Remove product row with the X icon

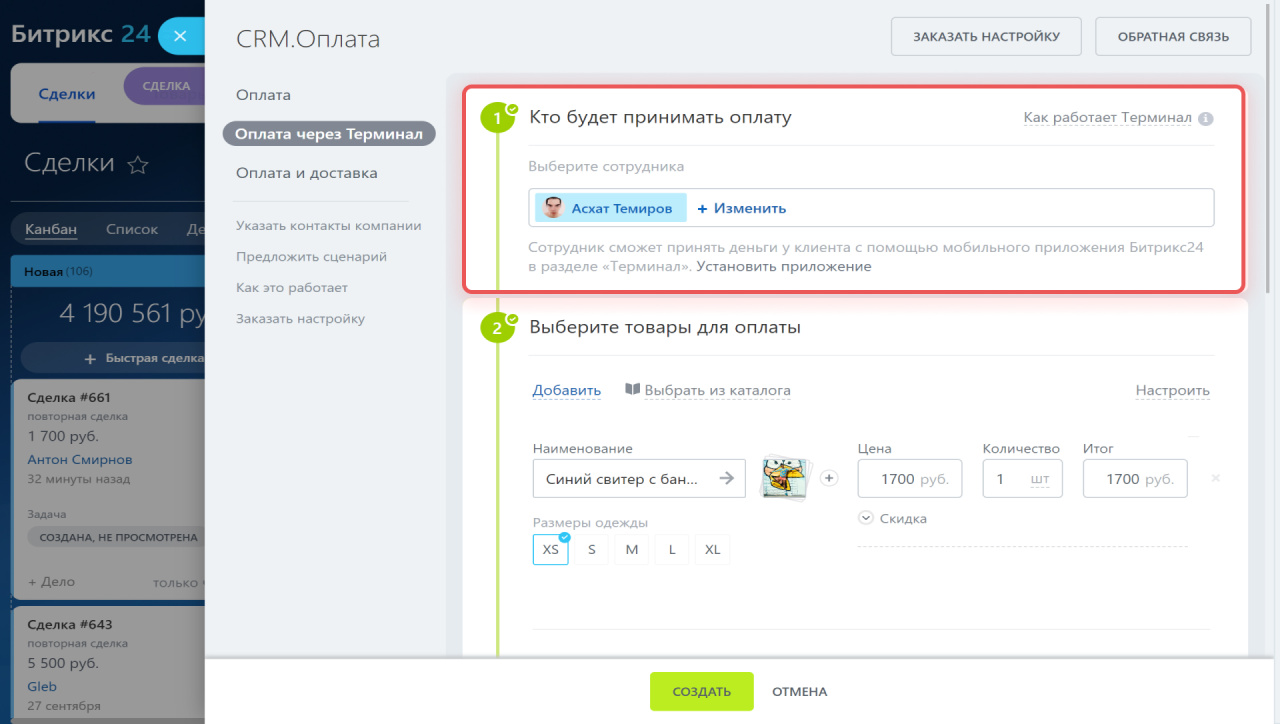pyautogui.click(x=1216, y=478)
